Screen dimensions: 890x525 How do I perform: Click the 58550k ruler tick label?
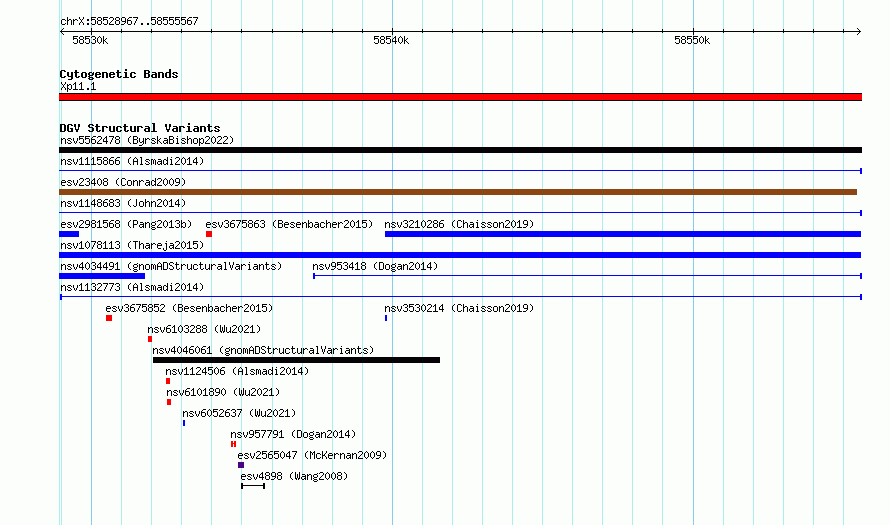692,40
